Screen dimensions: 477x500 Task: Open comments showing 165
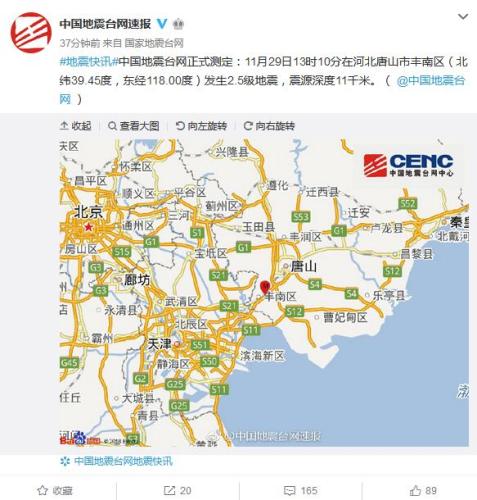coord(300,491)
